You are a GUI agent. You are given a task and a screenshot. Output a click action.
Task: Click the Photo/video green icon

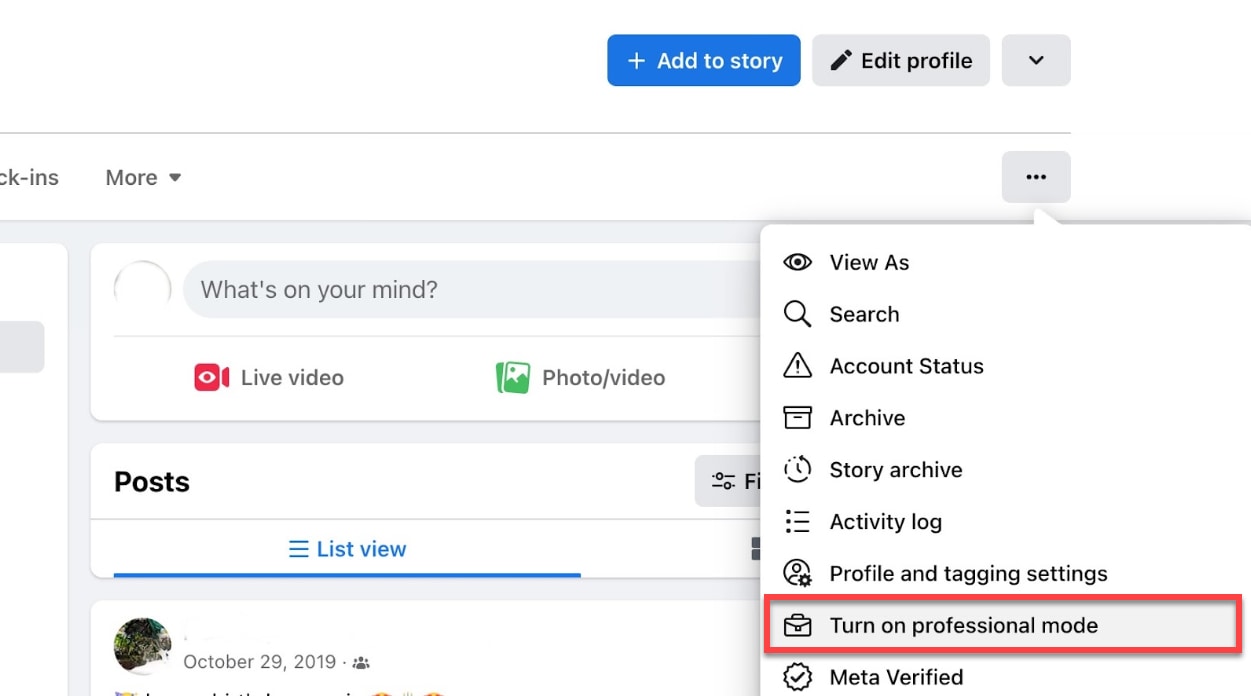point(513,377)
